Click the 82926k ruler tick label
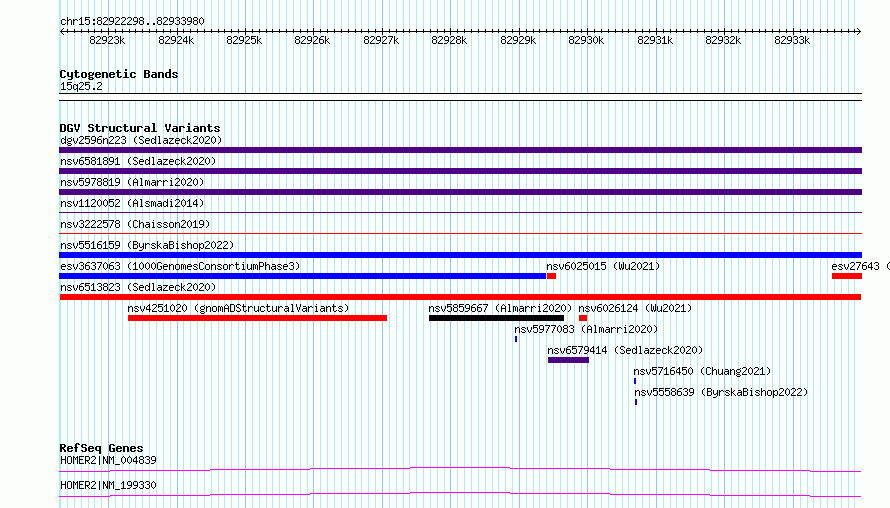Screen dimensions: 890x508 (312, 40)
